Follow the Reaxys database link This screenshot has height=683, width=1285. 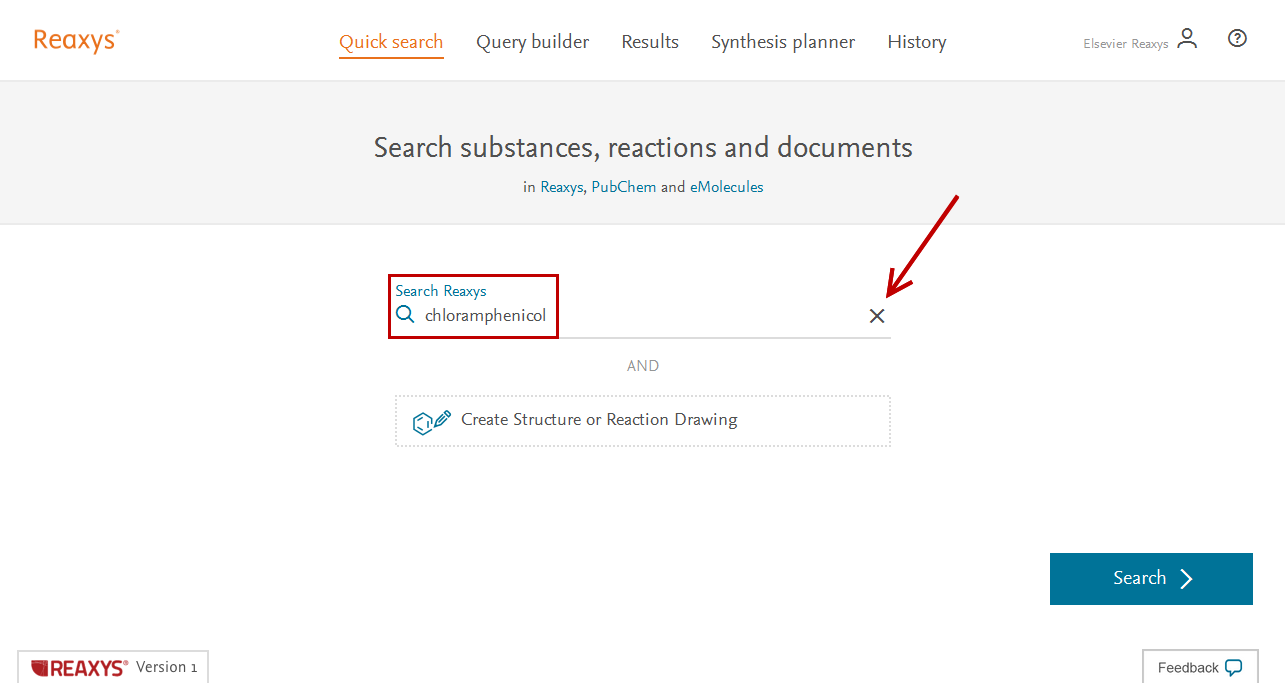point(561,187)
